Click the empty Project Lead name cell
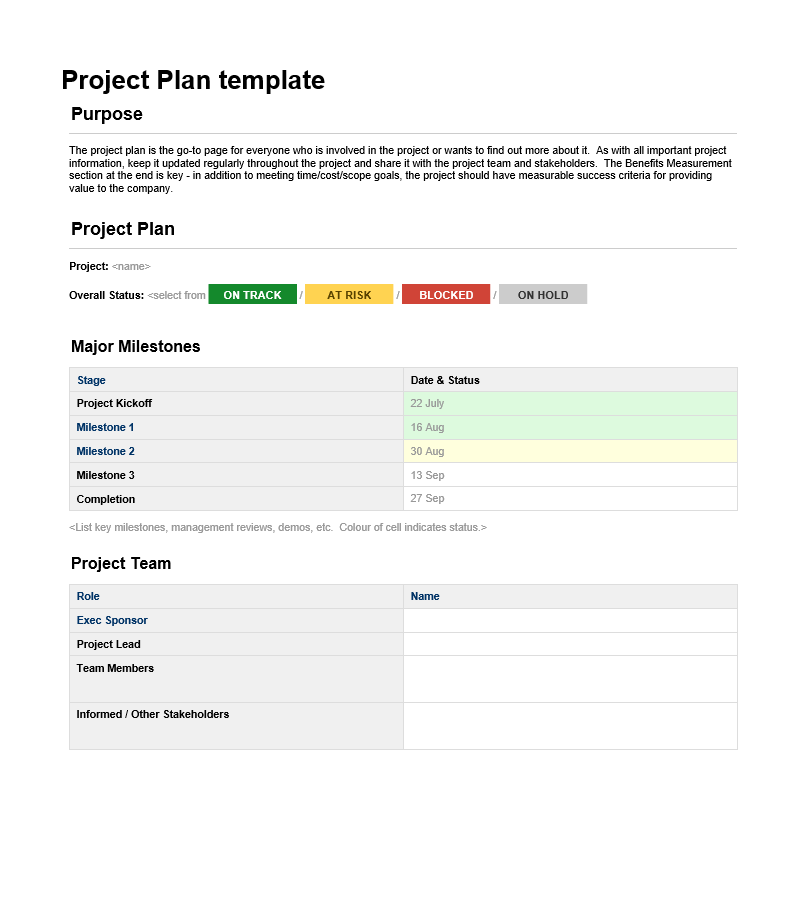 pyautogui.click(x=571, y=644)
